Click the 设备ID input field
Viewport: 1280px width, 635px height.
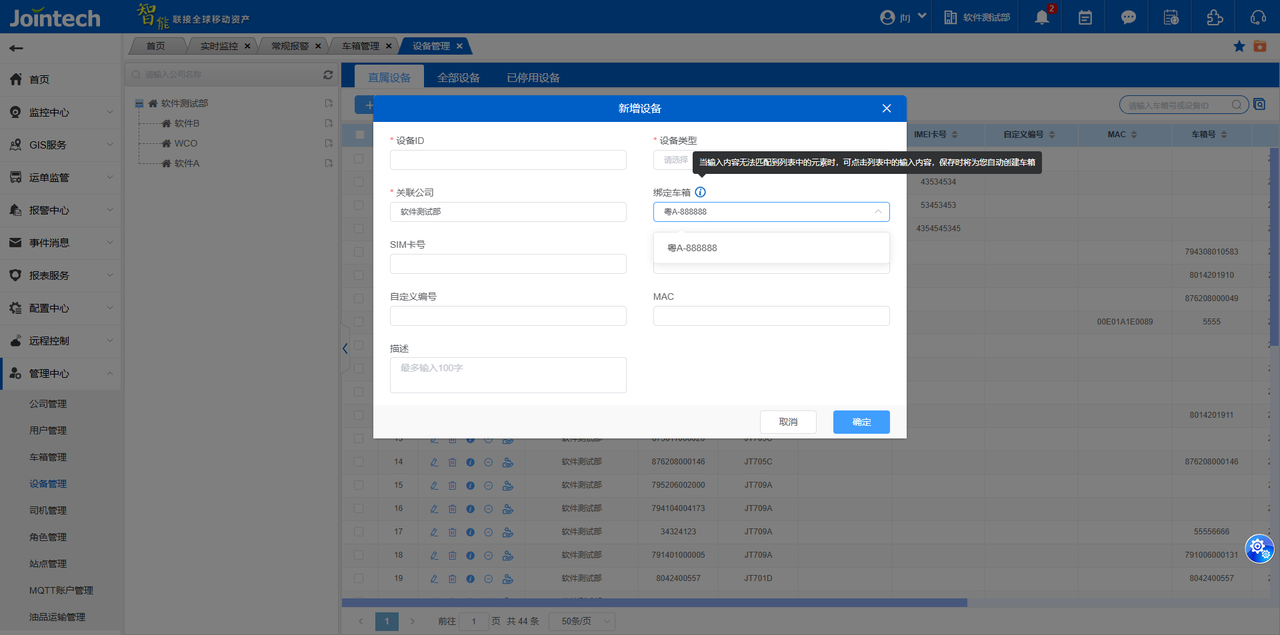click(508, 160)
